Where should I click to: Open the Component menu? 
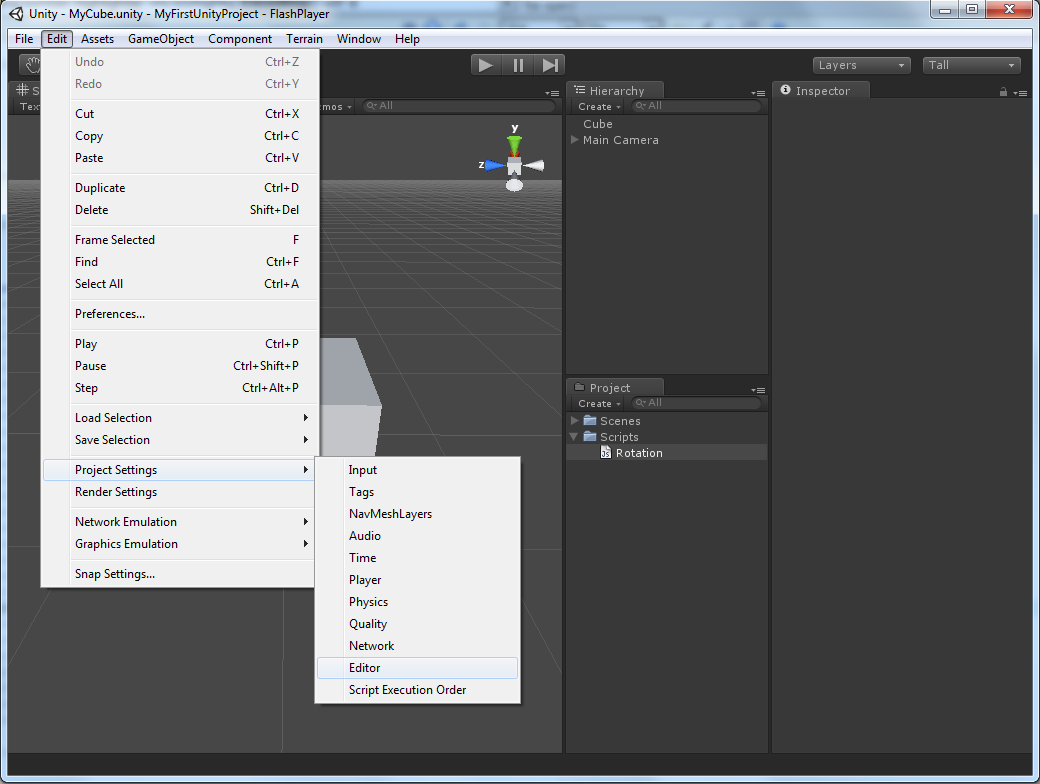pos(240,38)
